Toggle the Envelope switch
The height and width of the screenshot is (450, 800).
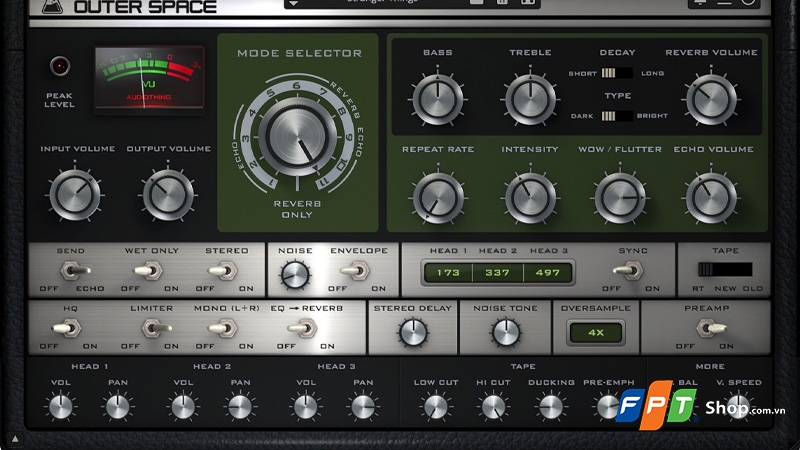[x=355, y=271]
